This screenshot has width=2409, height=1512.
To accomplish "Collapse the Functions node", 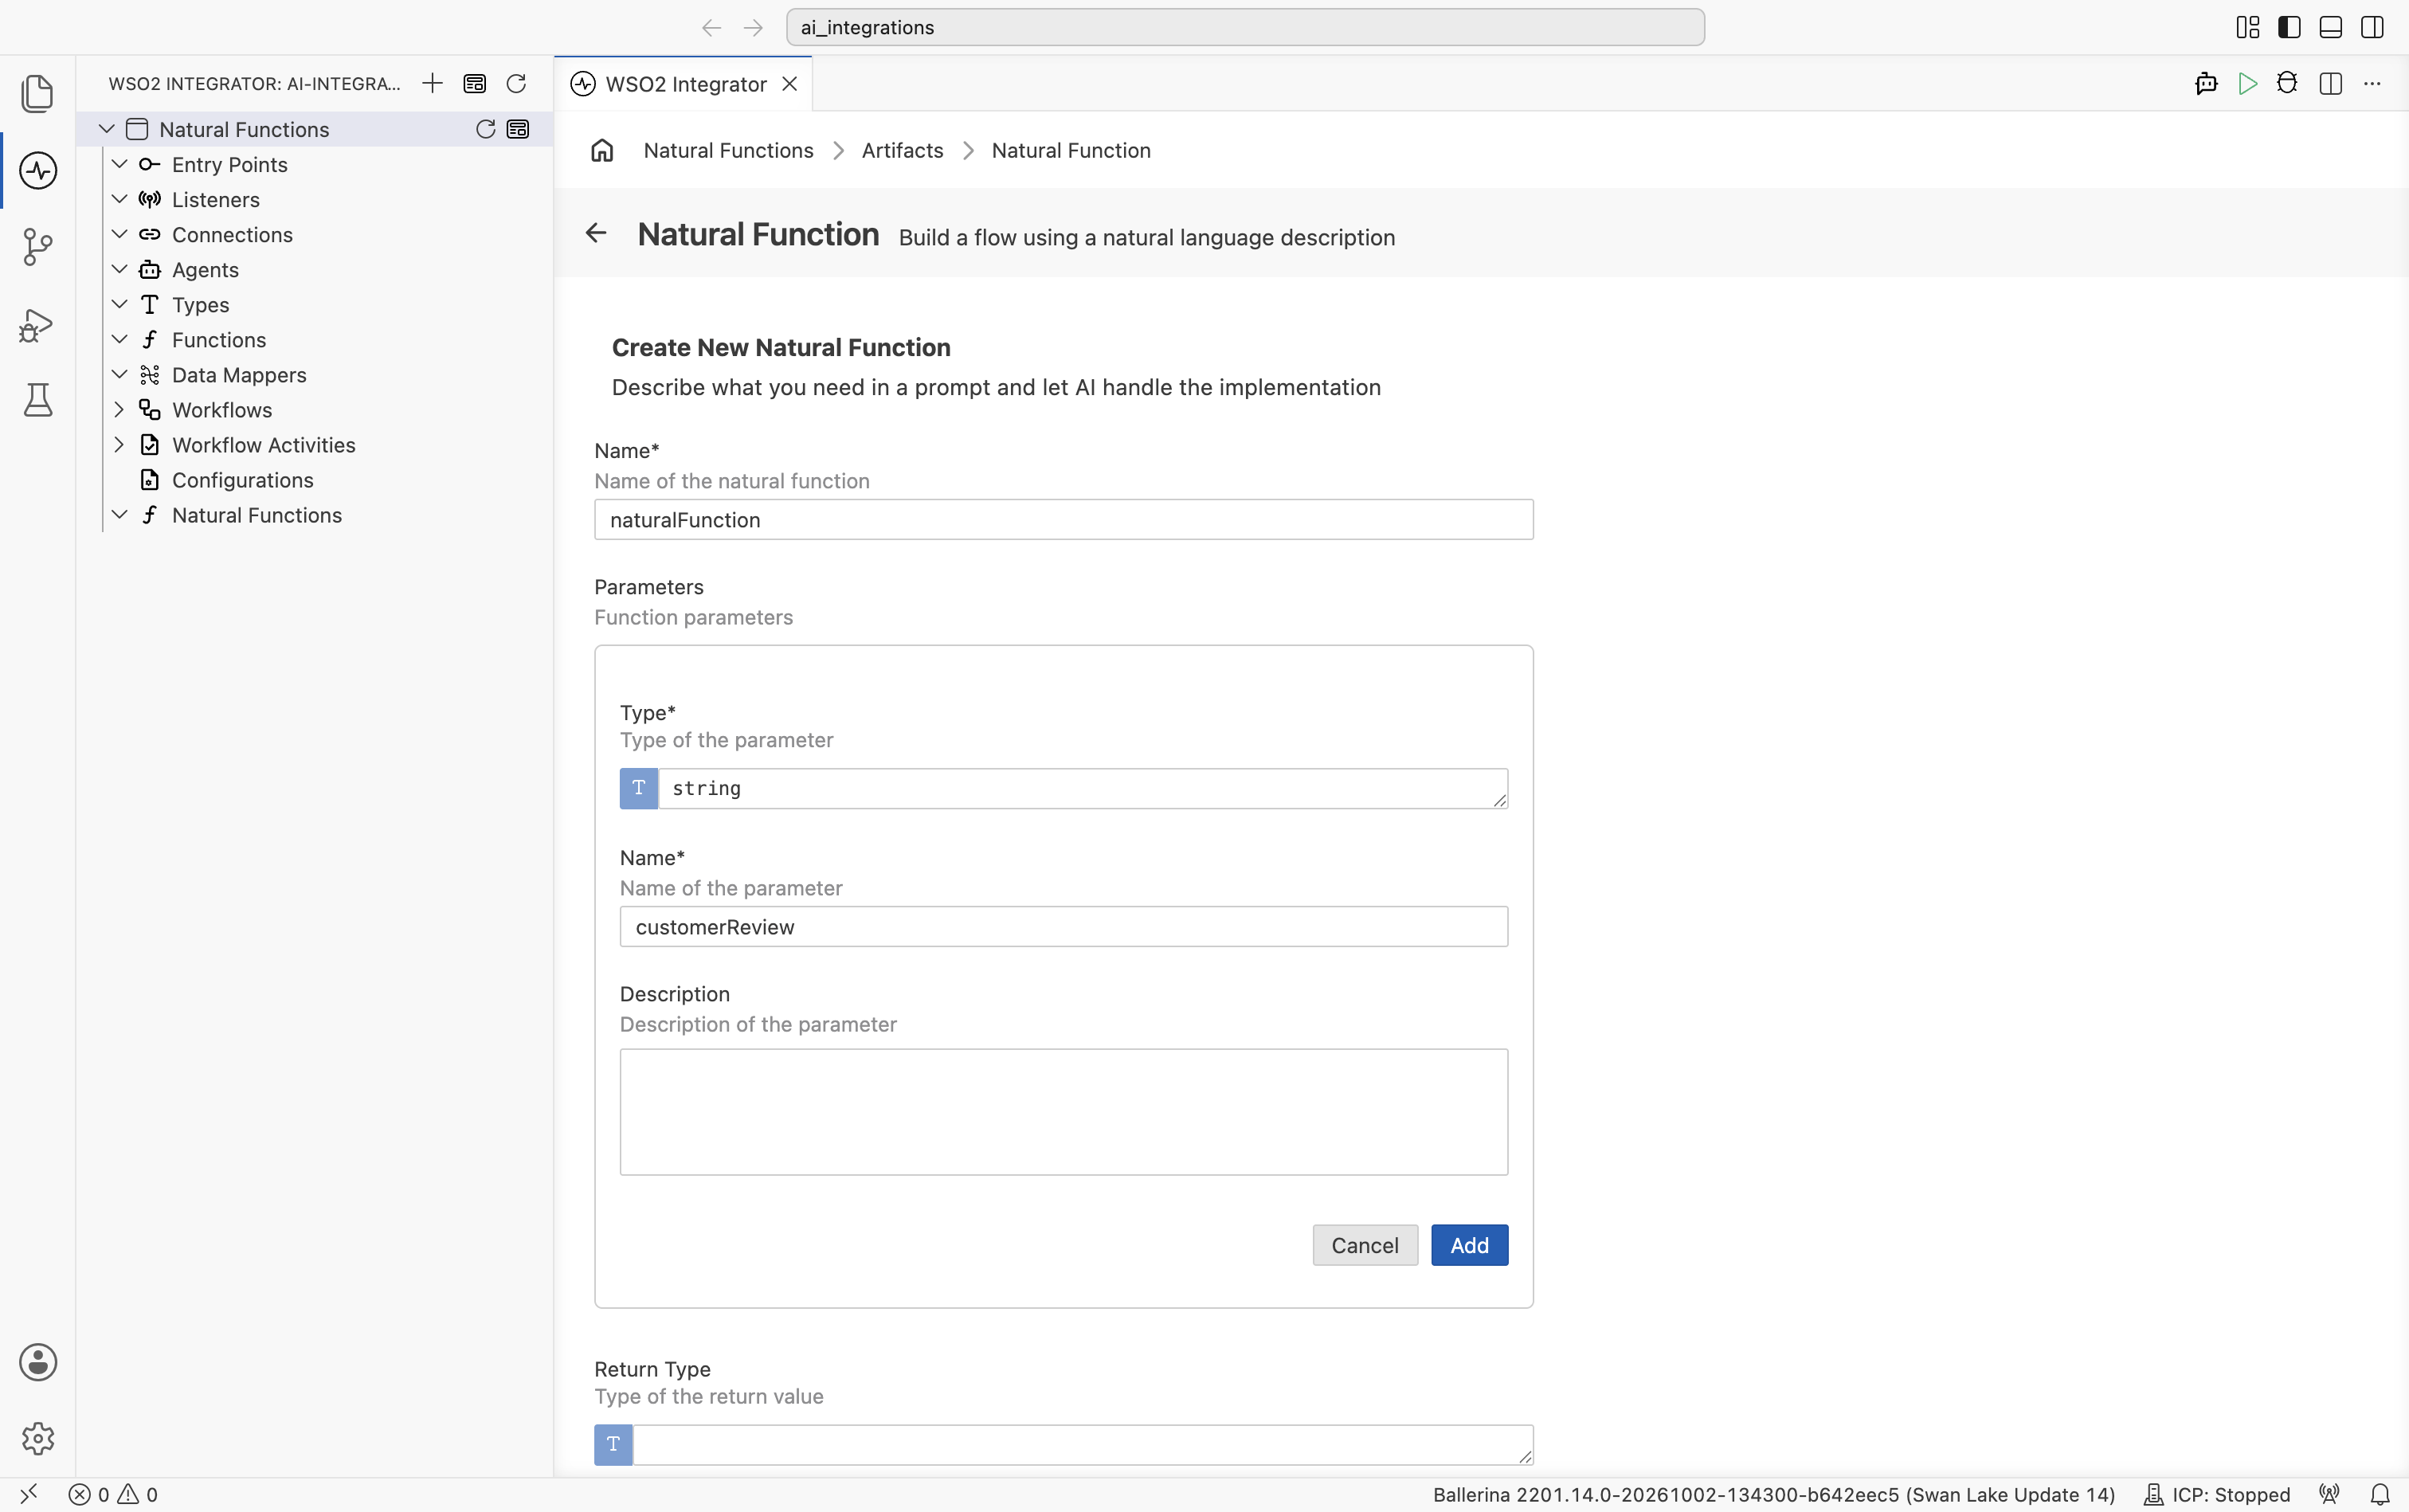I will [x=119, y=339].
